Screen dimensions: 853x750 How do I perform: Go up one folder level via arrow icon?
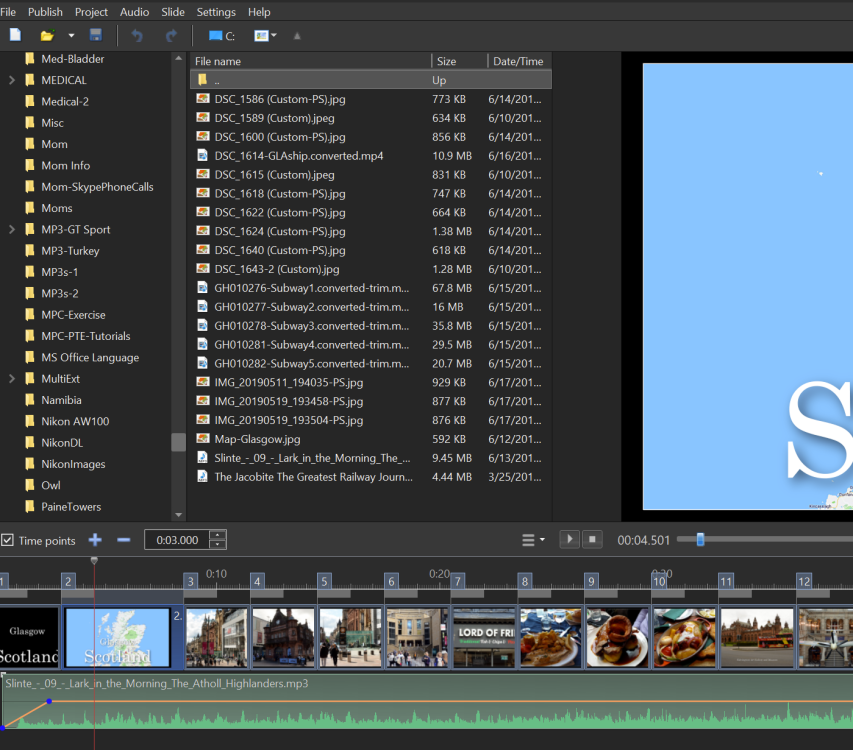(x=297, y=36)
